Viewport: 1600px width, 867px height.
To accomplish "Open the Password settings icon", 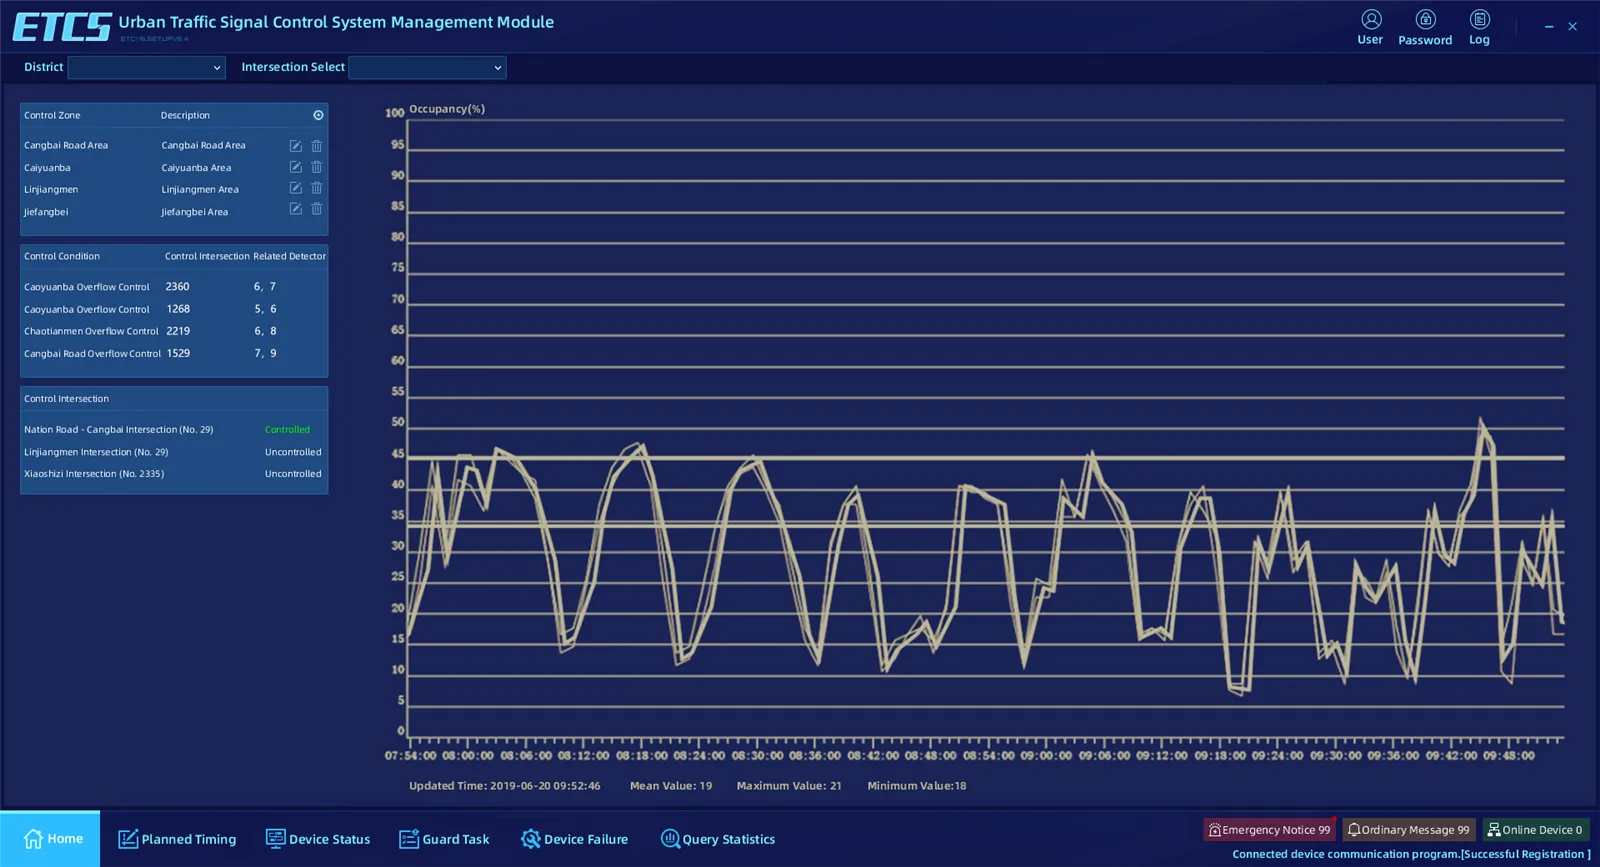I will point(1425,20).
